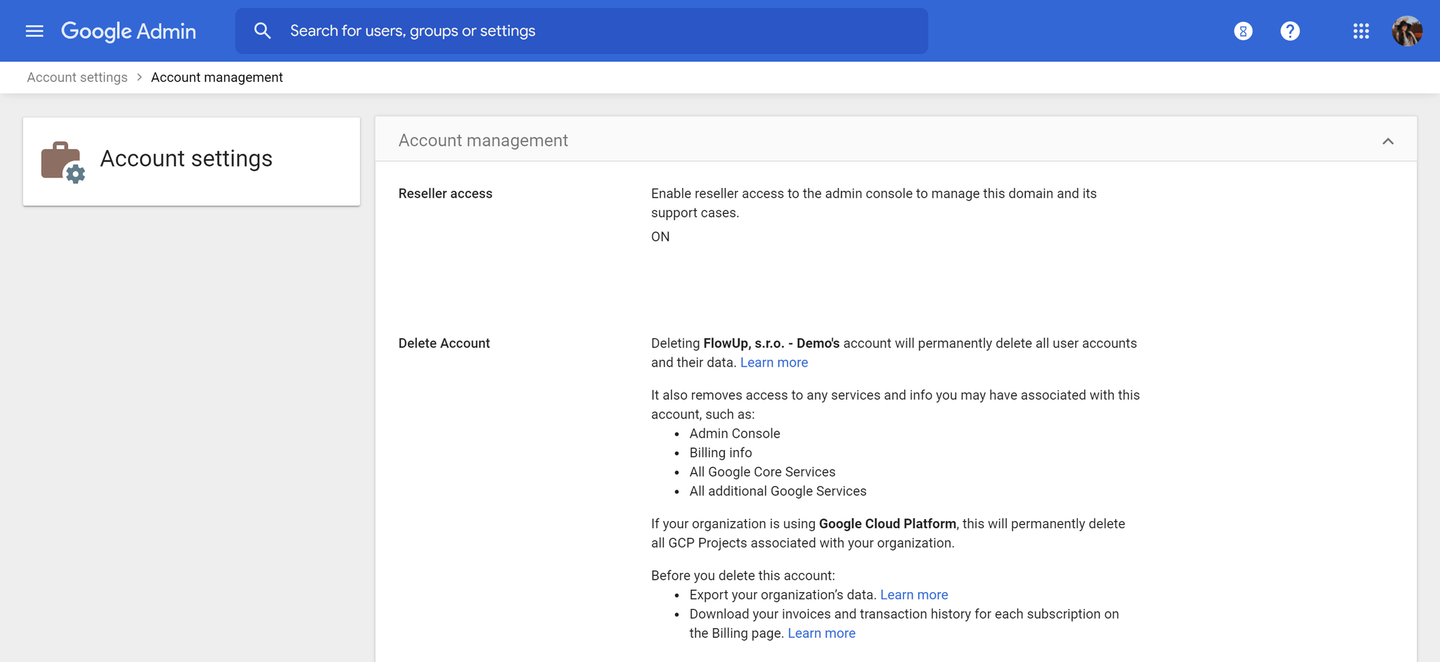1440x662 pixels.
Task: Open the hourglass tasks icon
Action: coord(1243,31)
